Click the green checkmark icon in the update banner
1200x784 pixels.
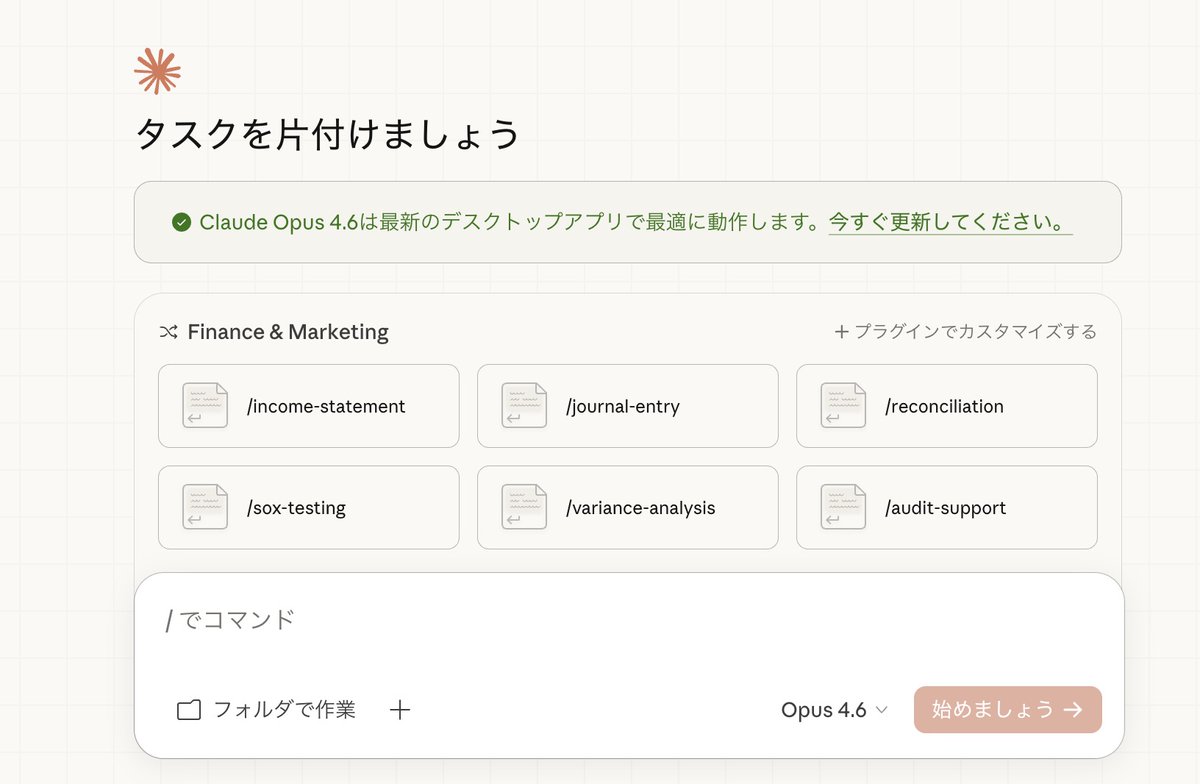click(181, 222)
